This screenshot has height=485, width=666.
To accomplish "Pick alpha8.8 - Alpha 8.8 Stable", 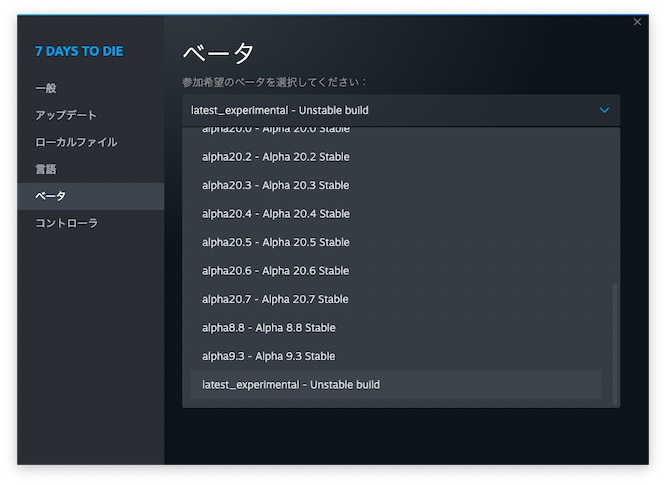I will (x=269, y=328).
